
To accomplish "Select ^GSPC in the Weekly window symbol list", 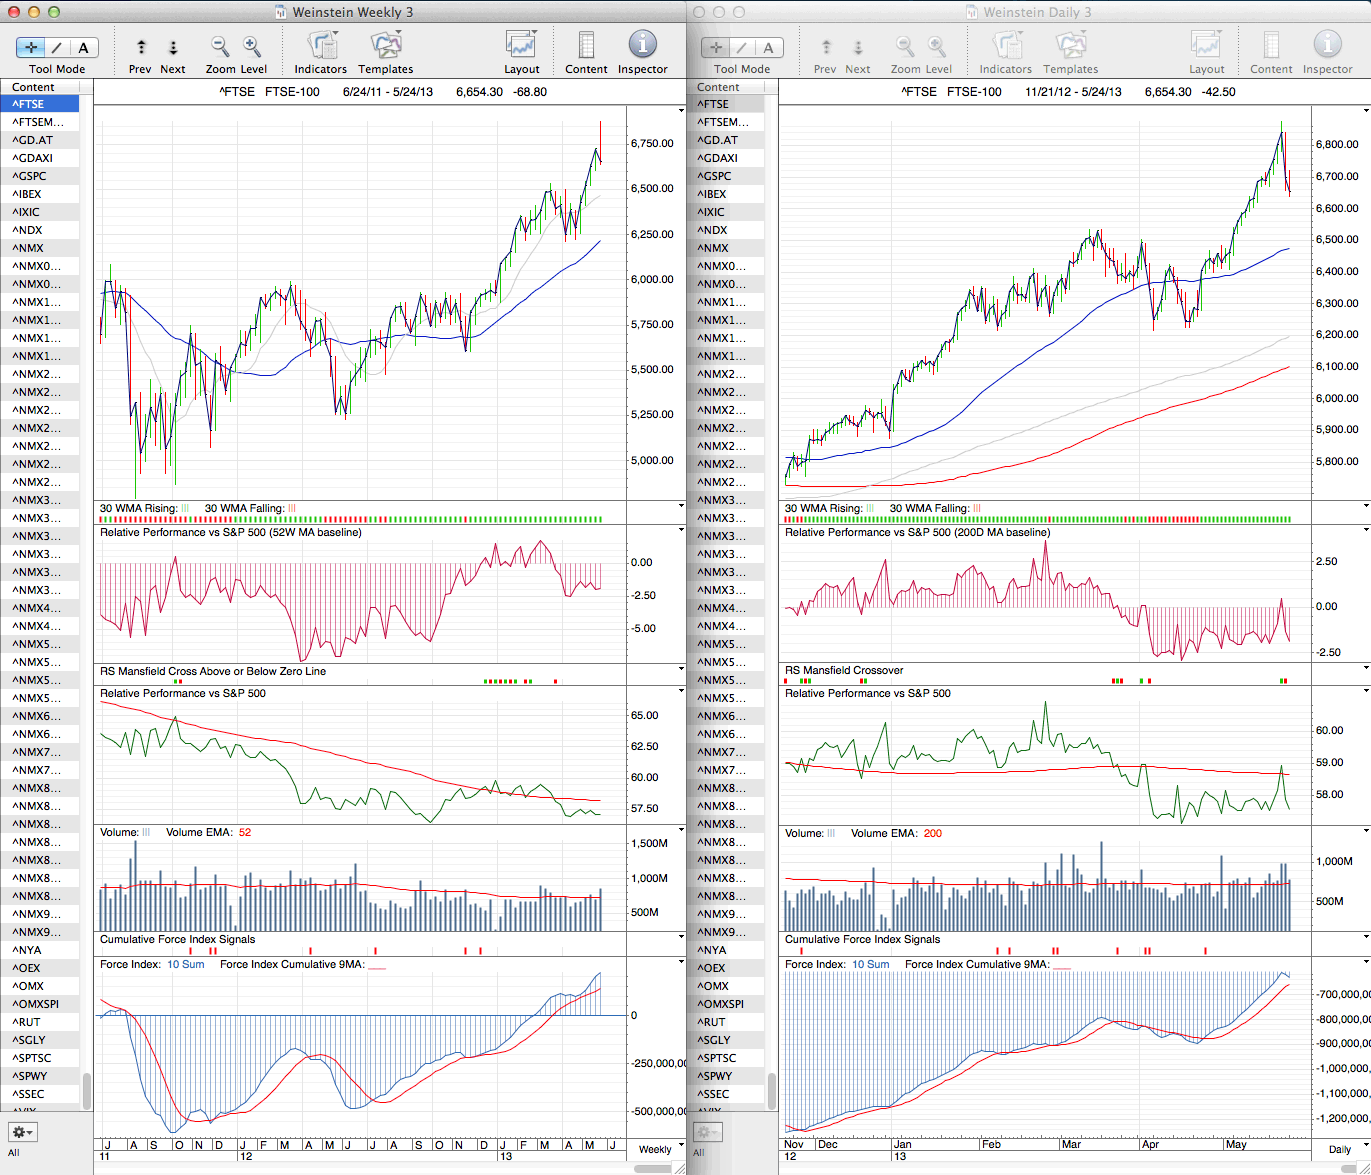I will (x=30, y=176).
